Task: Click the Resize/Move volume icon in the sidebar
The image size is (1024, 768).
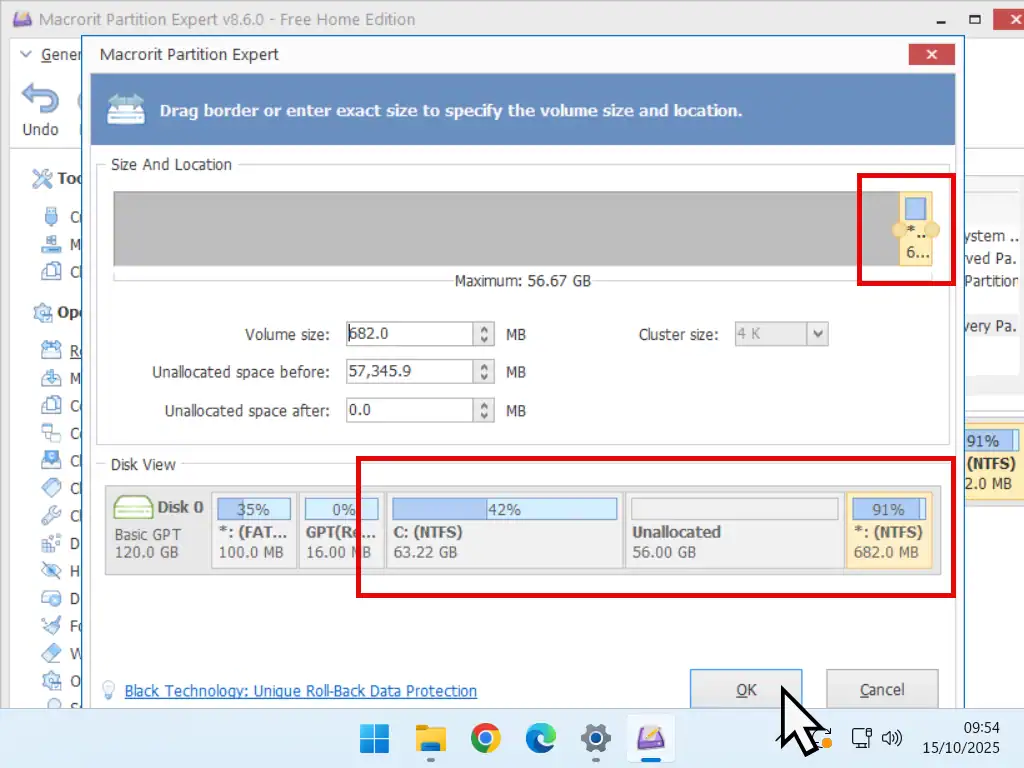Action: [51, 351]
